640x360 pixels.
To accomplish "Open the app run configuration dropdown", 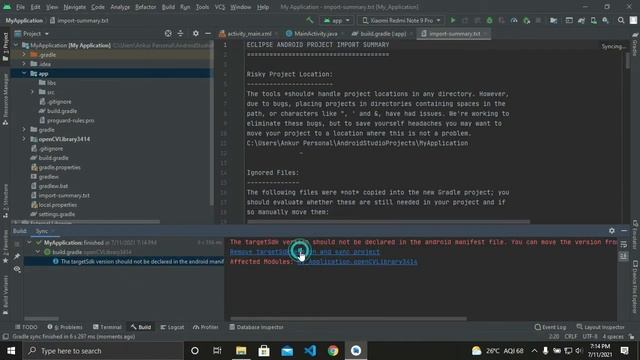I will 337,20.
